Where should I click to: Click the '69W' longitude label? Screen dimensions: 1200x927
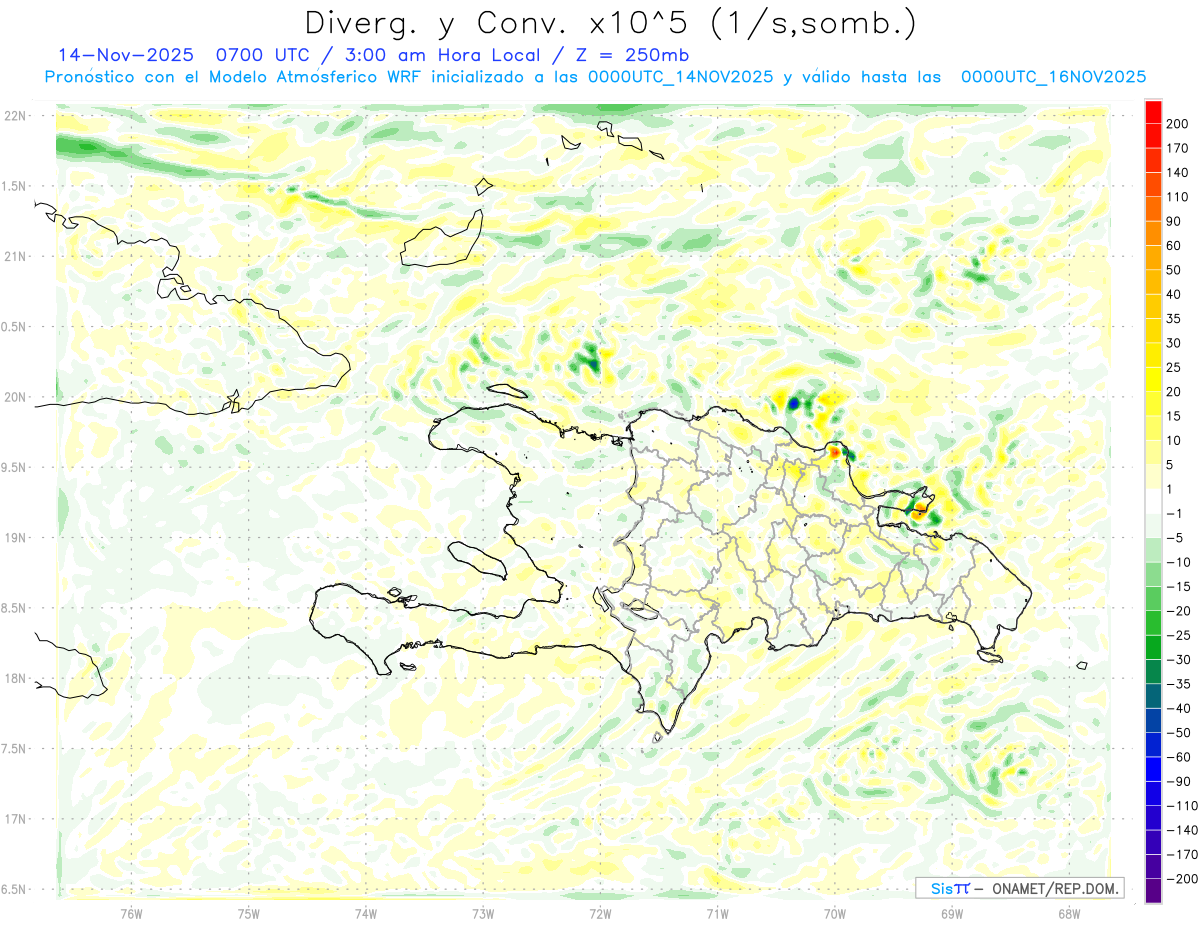click(x=952, y=913)
